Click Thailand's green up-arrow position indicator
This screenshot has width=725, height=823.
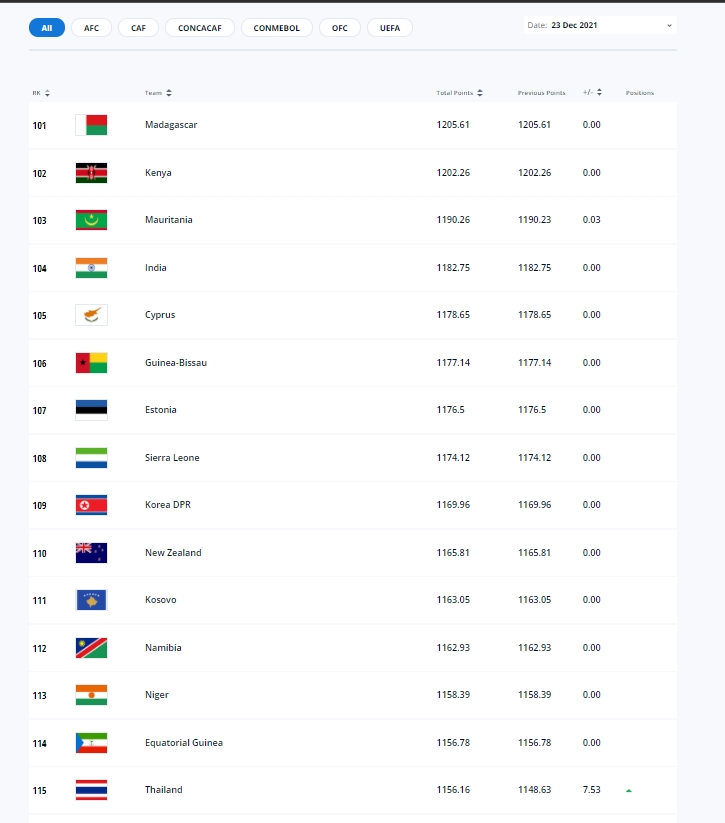[x=628, y=790]
